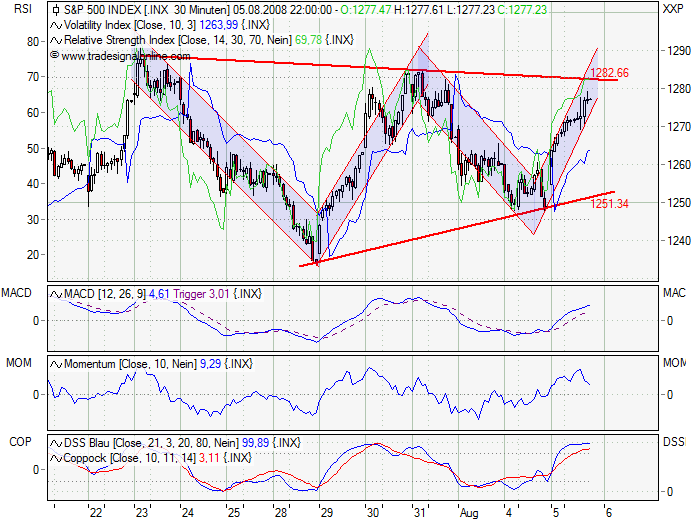The width and height of the screenshot is (700, 520).
Task: Click the Momentum value 9,29
Action: pyautogui.click(x=210, y=364)
